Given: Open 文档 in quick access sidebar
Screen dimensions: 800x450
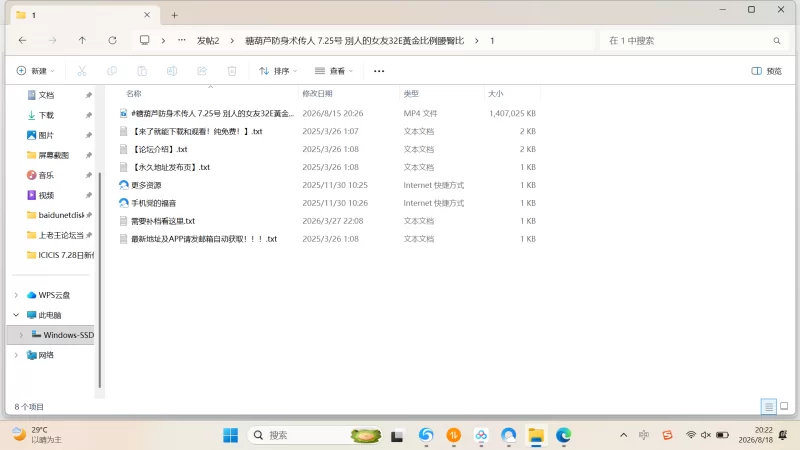Looking at the screenshot, I should pyautogui.click(x=46, y=95).
